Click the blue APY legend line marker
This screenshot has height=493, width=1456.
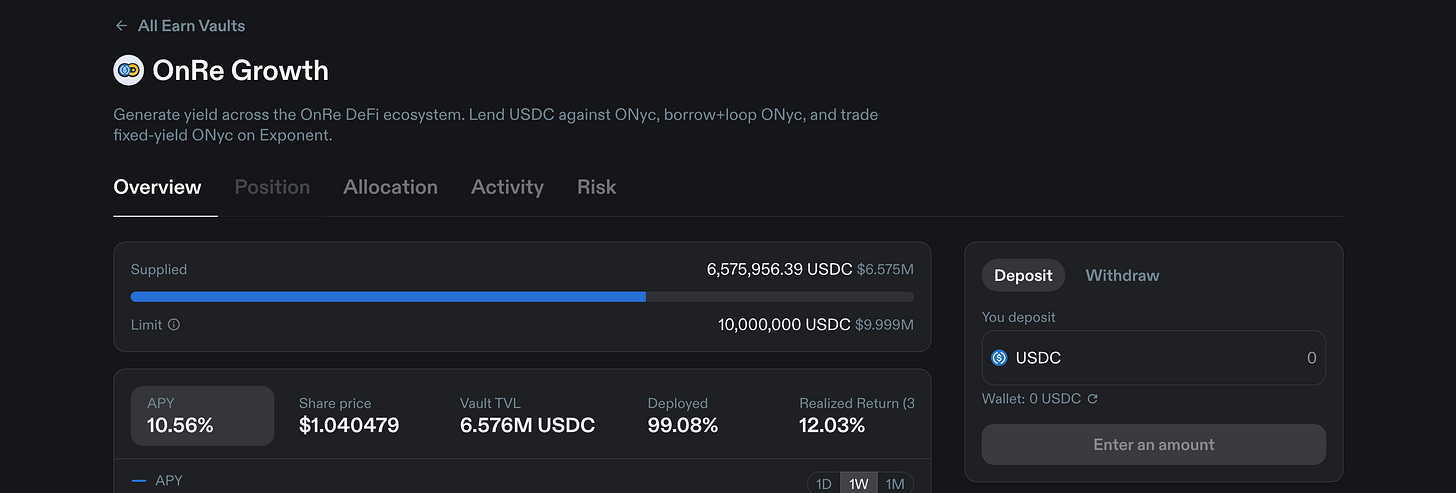[x=139, y=481]
